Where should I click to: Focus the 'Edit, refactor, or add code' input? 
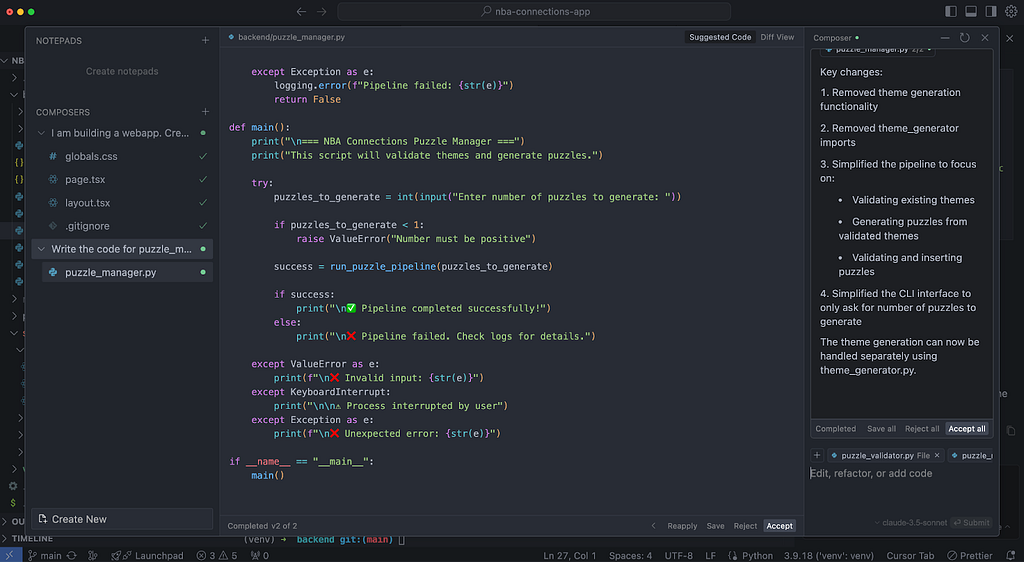pyautogui.click(x=901, y=473)
